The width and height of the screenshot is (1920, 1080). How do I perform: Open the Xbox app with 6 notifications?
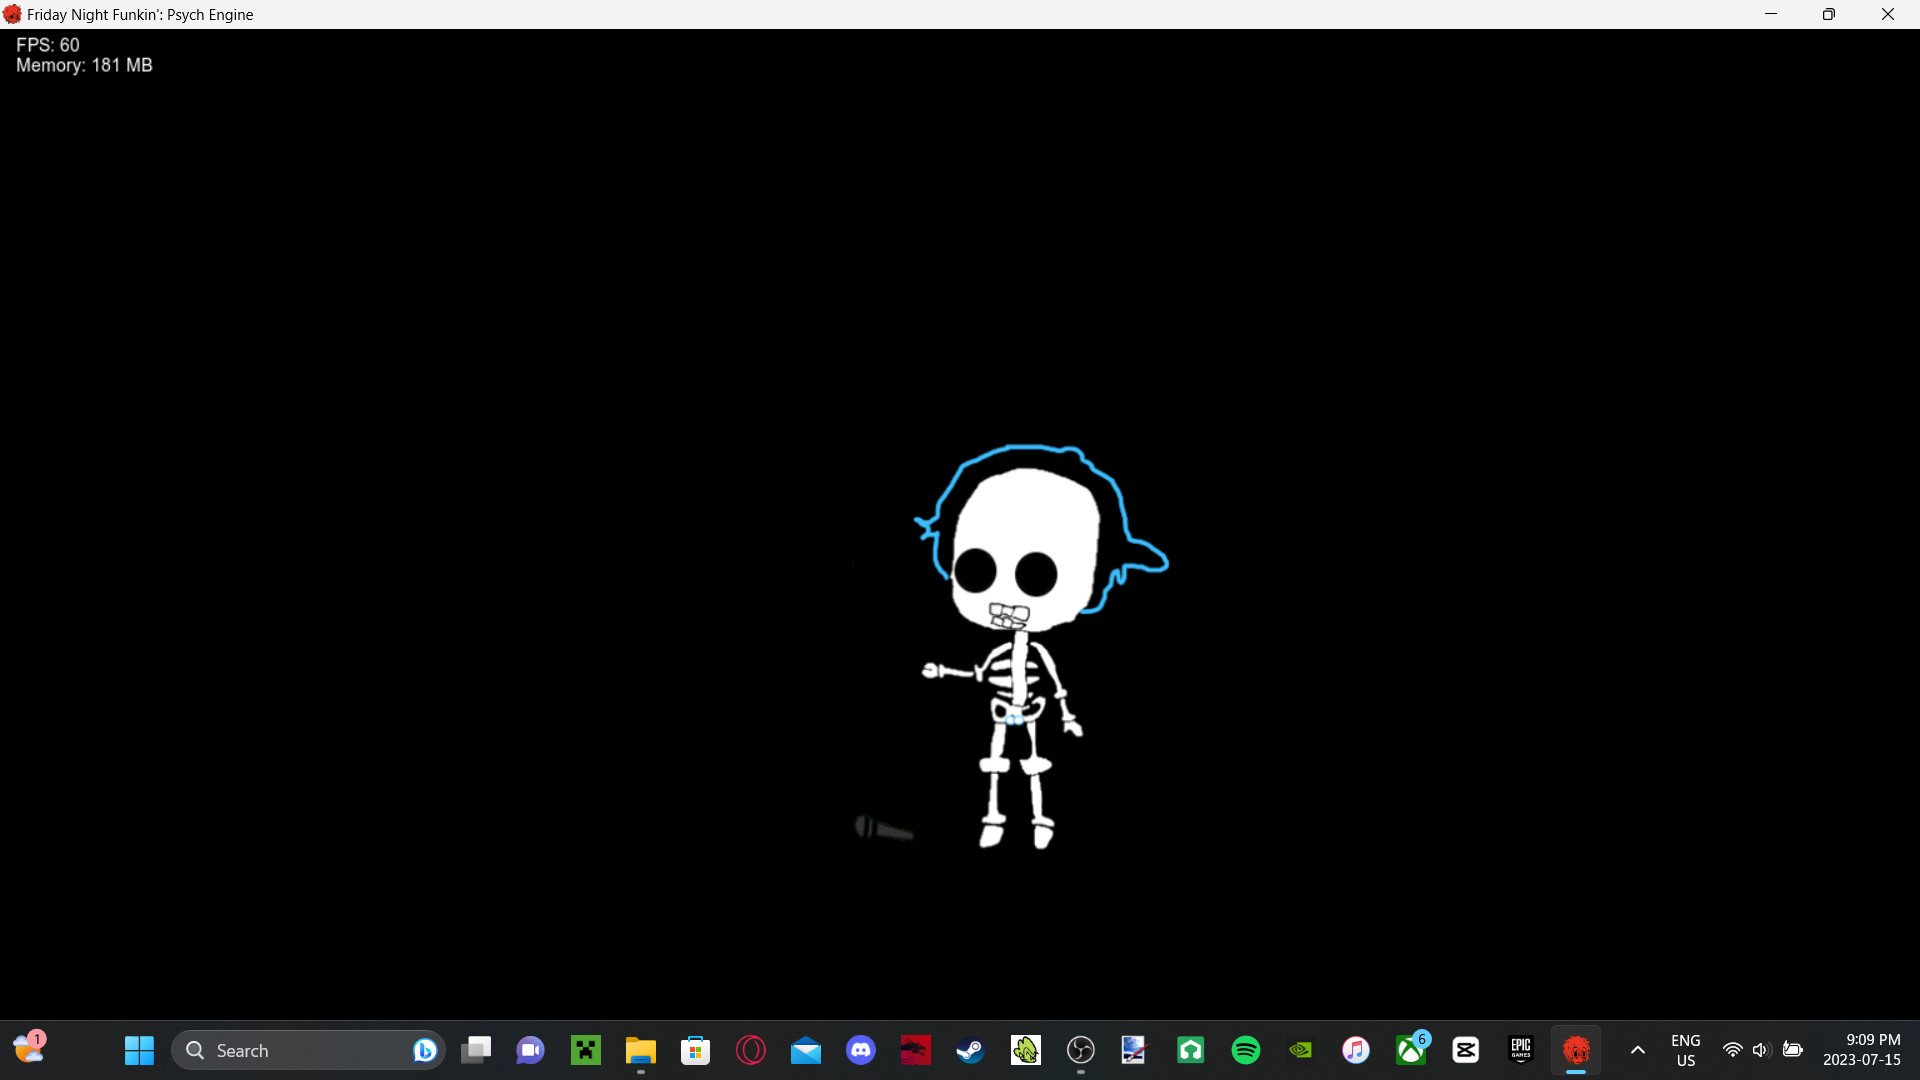pyautogui.click(x=1412, y=1050)
